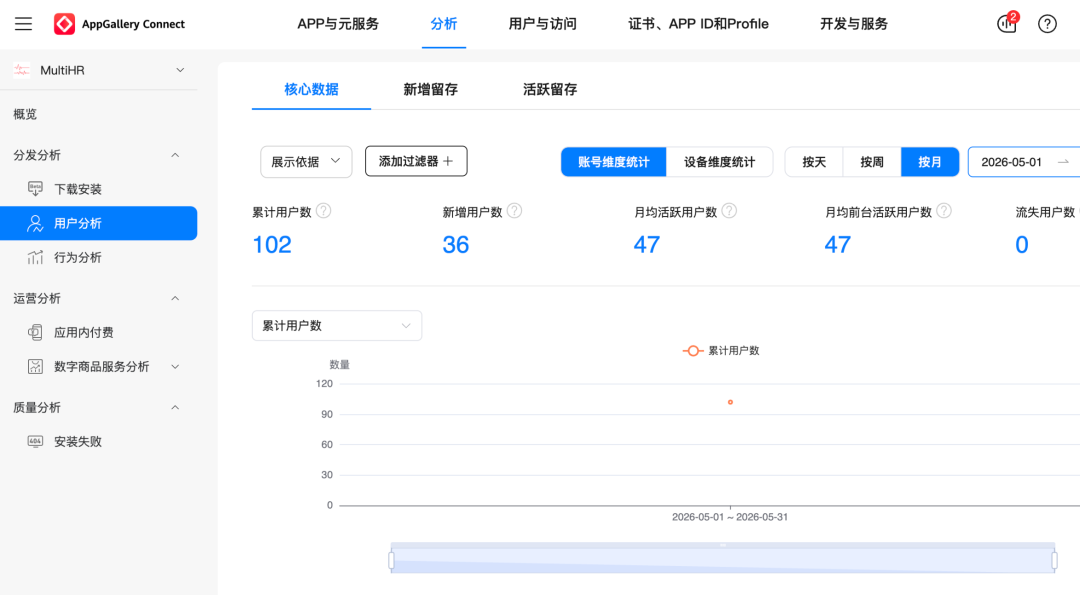Viewport: 1080px width, 595px height.
Task: Open 概览 in the sidebar
Action: point(25,114)
